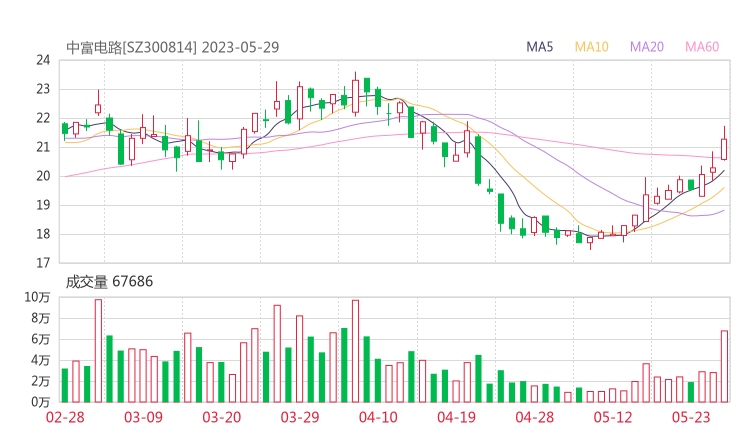This screenshot has width=740, height=440.
Task: Click the final red volume bar on the right
Action: click(x=724, y=366)
